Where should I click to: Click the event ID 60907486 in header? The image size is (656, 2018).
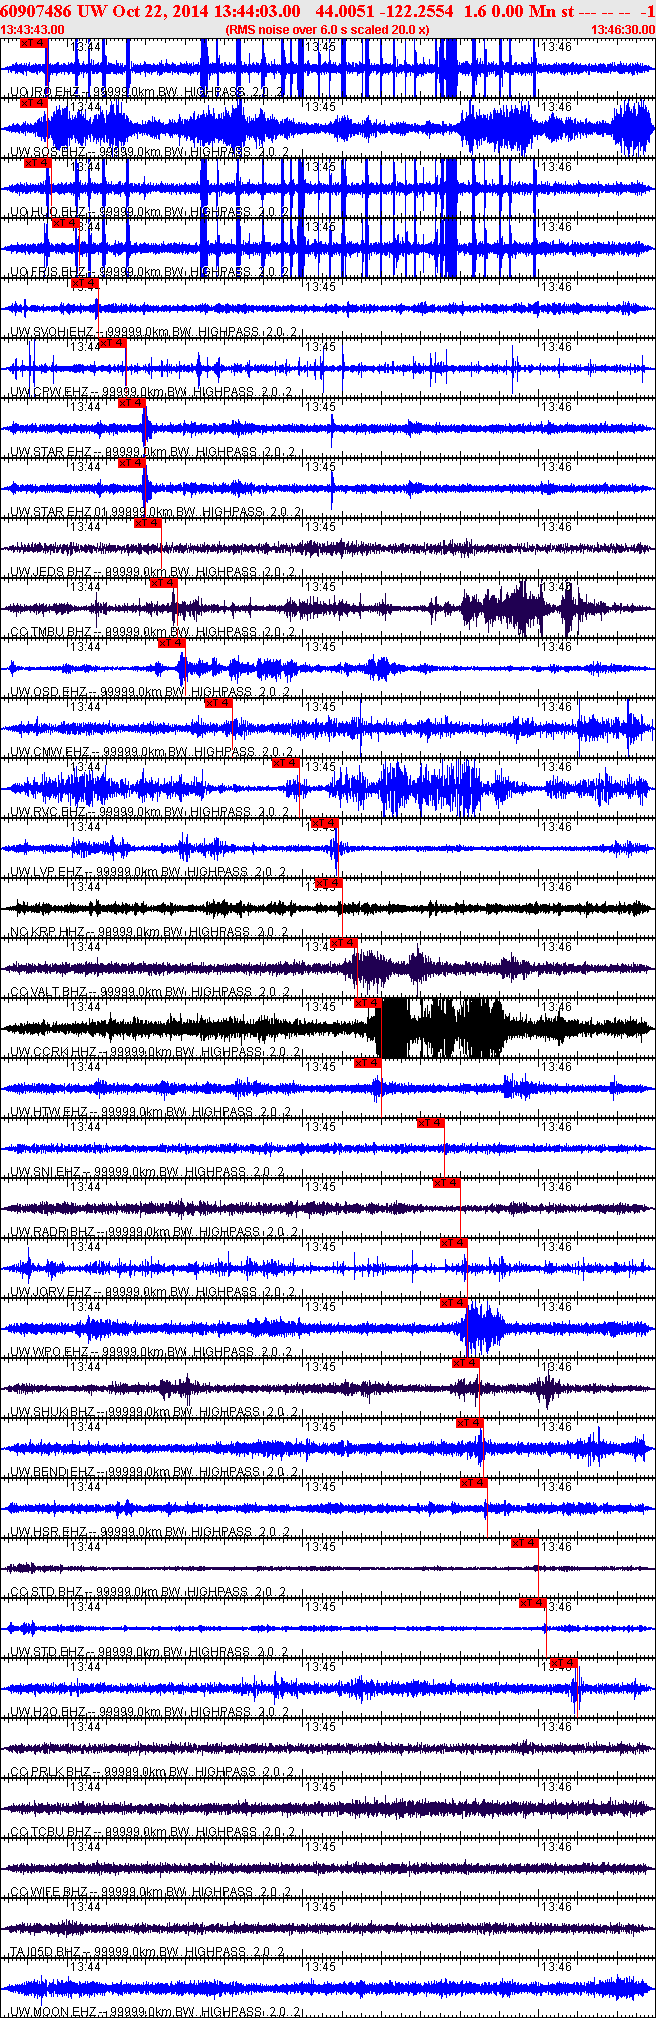click(37, 11)
